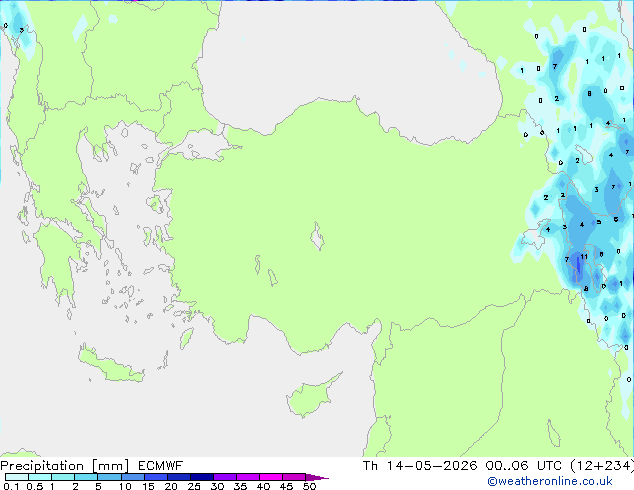Click the large salt lake in central Turkey
Image resolution: width=634 pixels, height=490 pixels.
point(317,237)
